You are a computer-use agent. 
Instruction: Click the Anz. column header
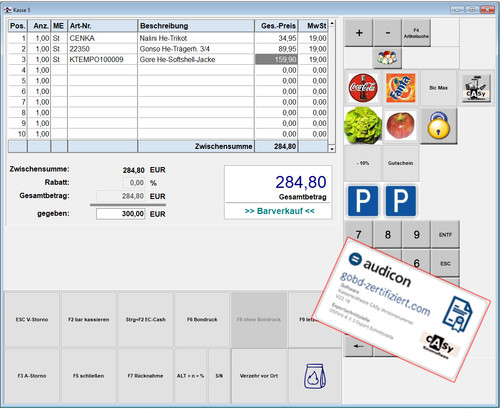point(39,26)
